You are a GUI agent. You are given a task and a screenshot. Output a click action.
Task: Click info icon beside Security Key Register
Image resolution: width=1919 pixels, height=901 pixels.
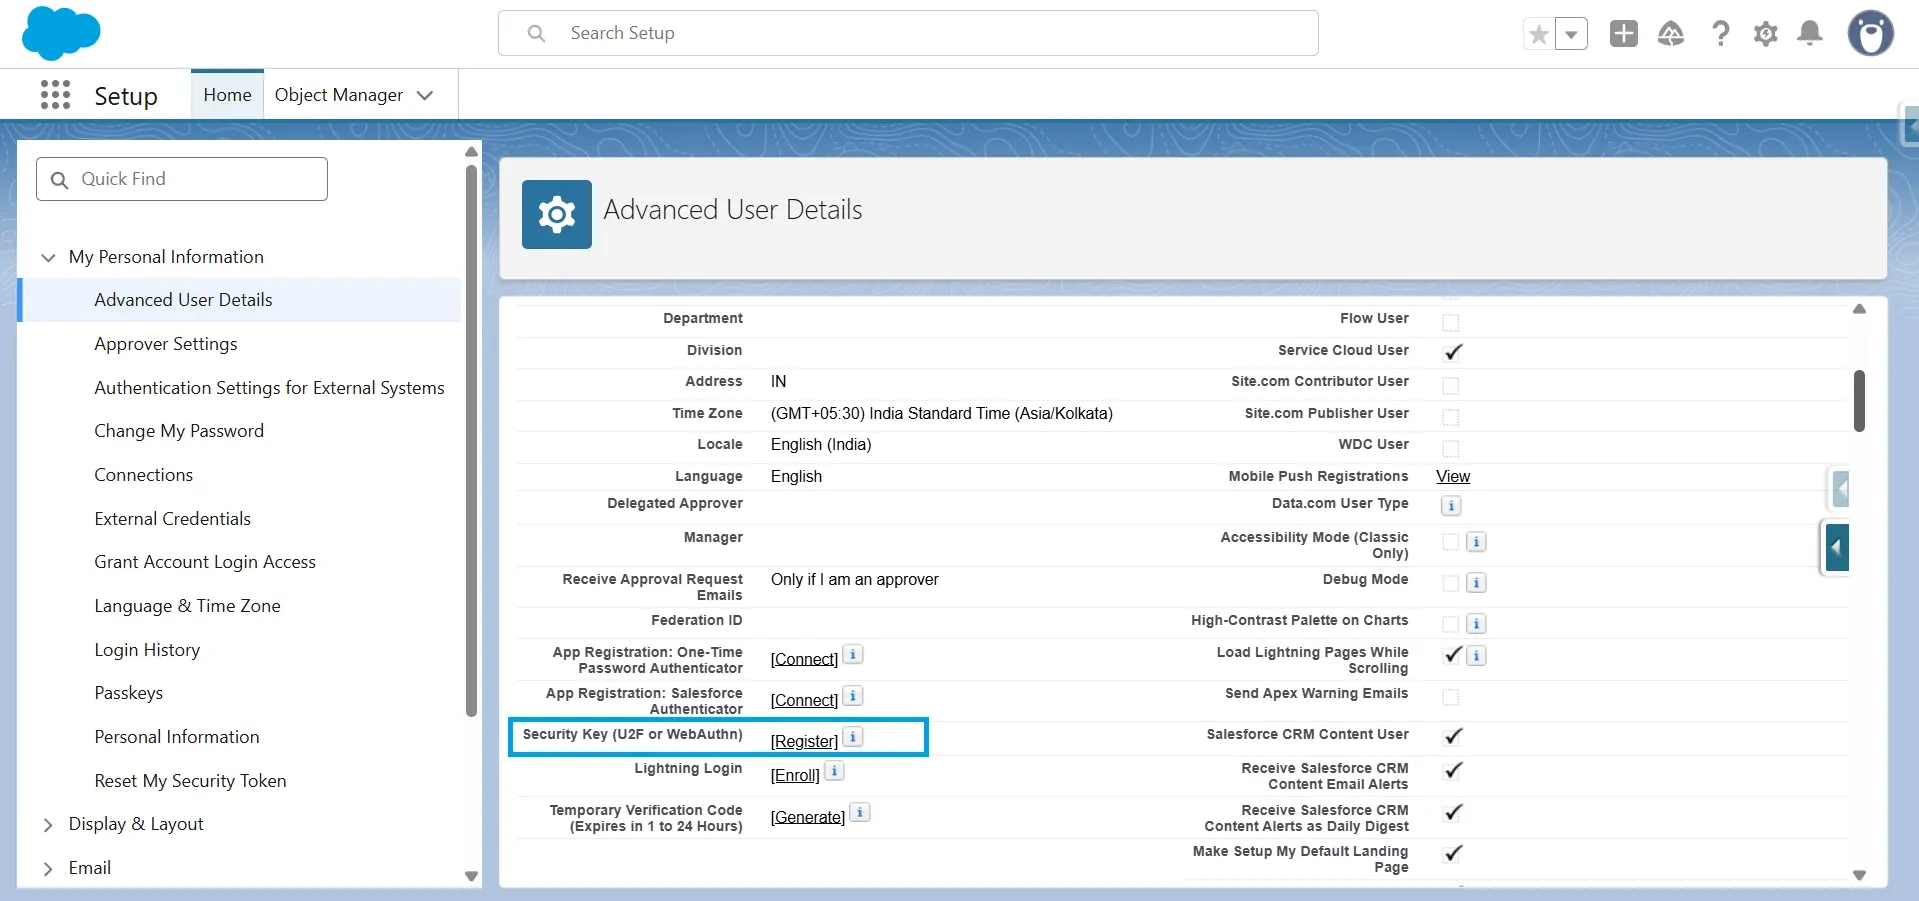(853, 736)
